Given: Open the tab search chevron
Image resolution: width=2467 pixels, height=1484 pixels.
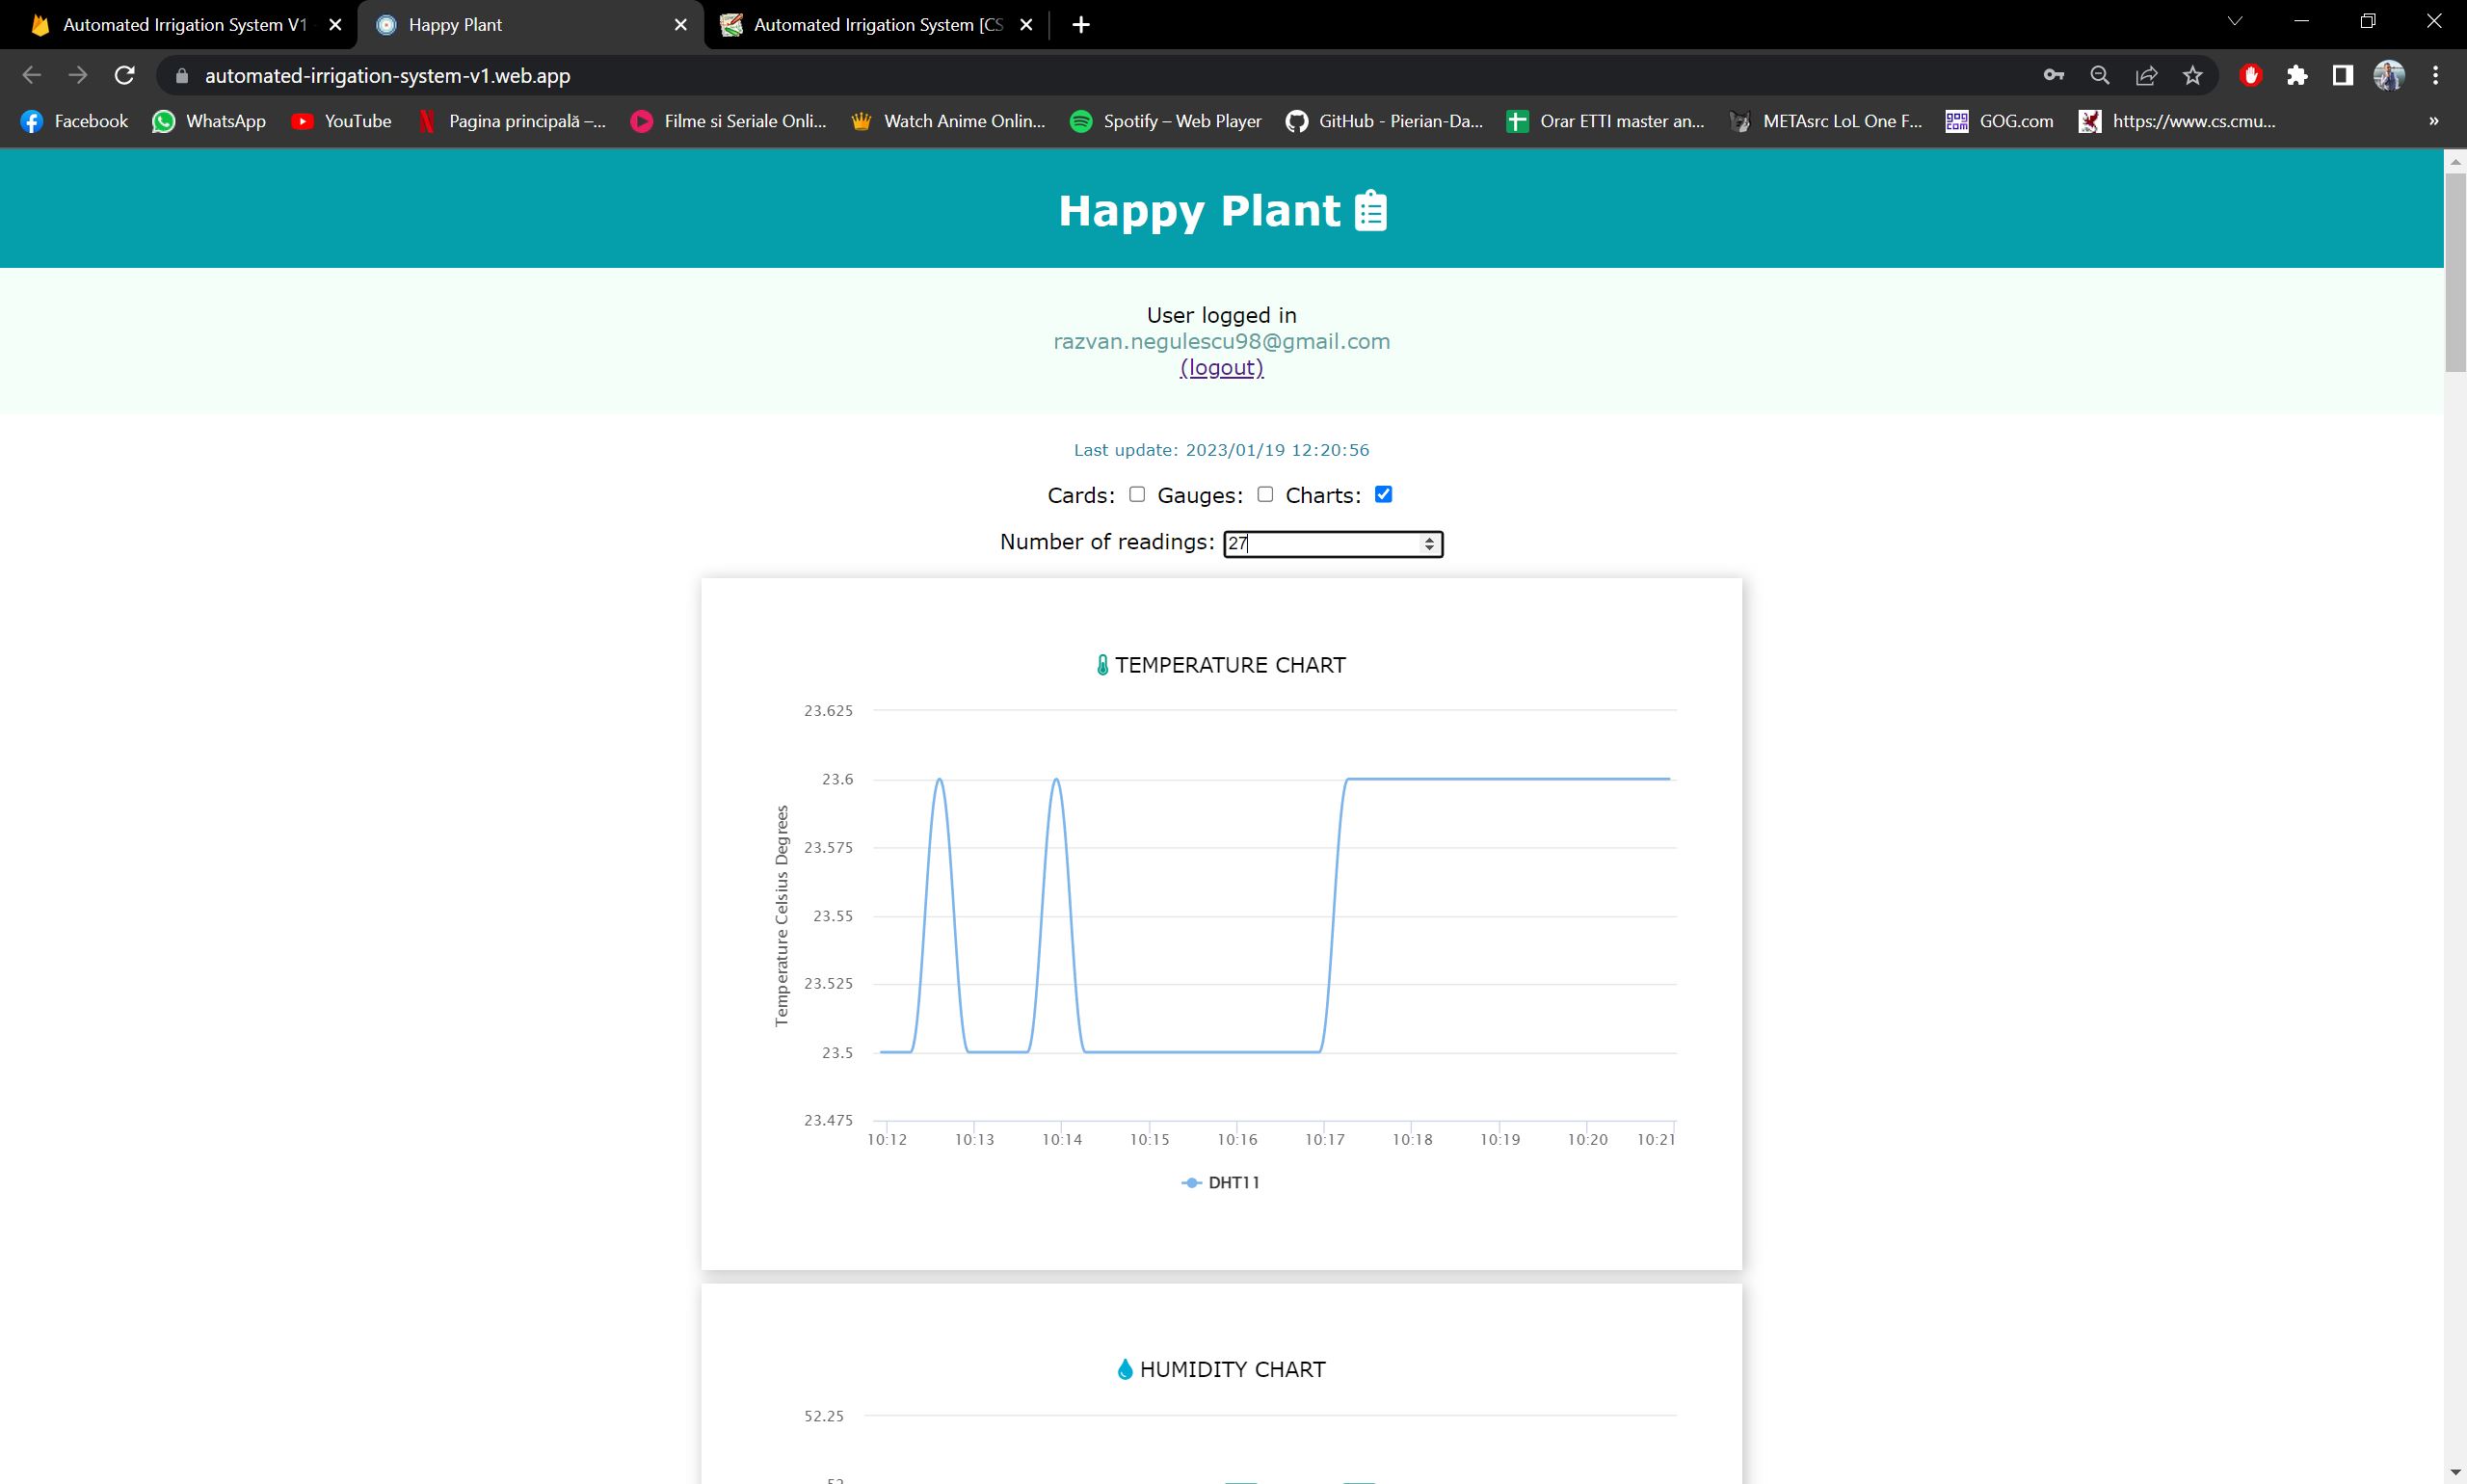Looking at the screenshot, I should tap(2235, 21).
